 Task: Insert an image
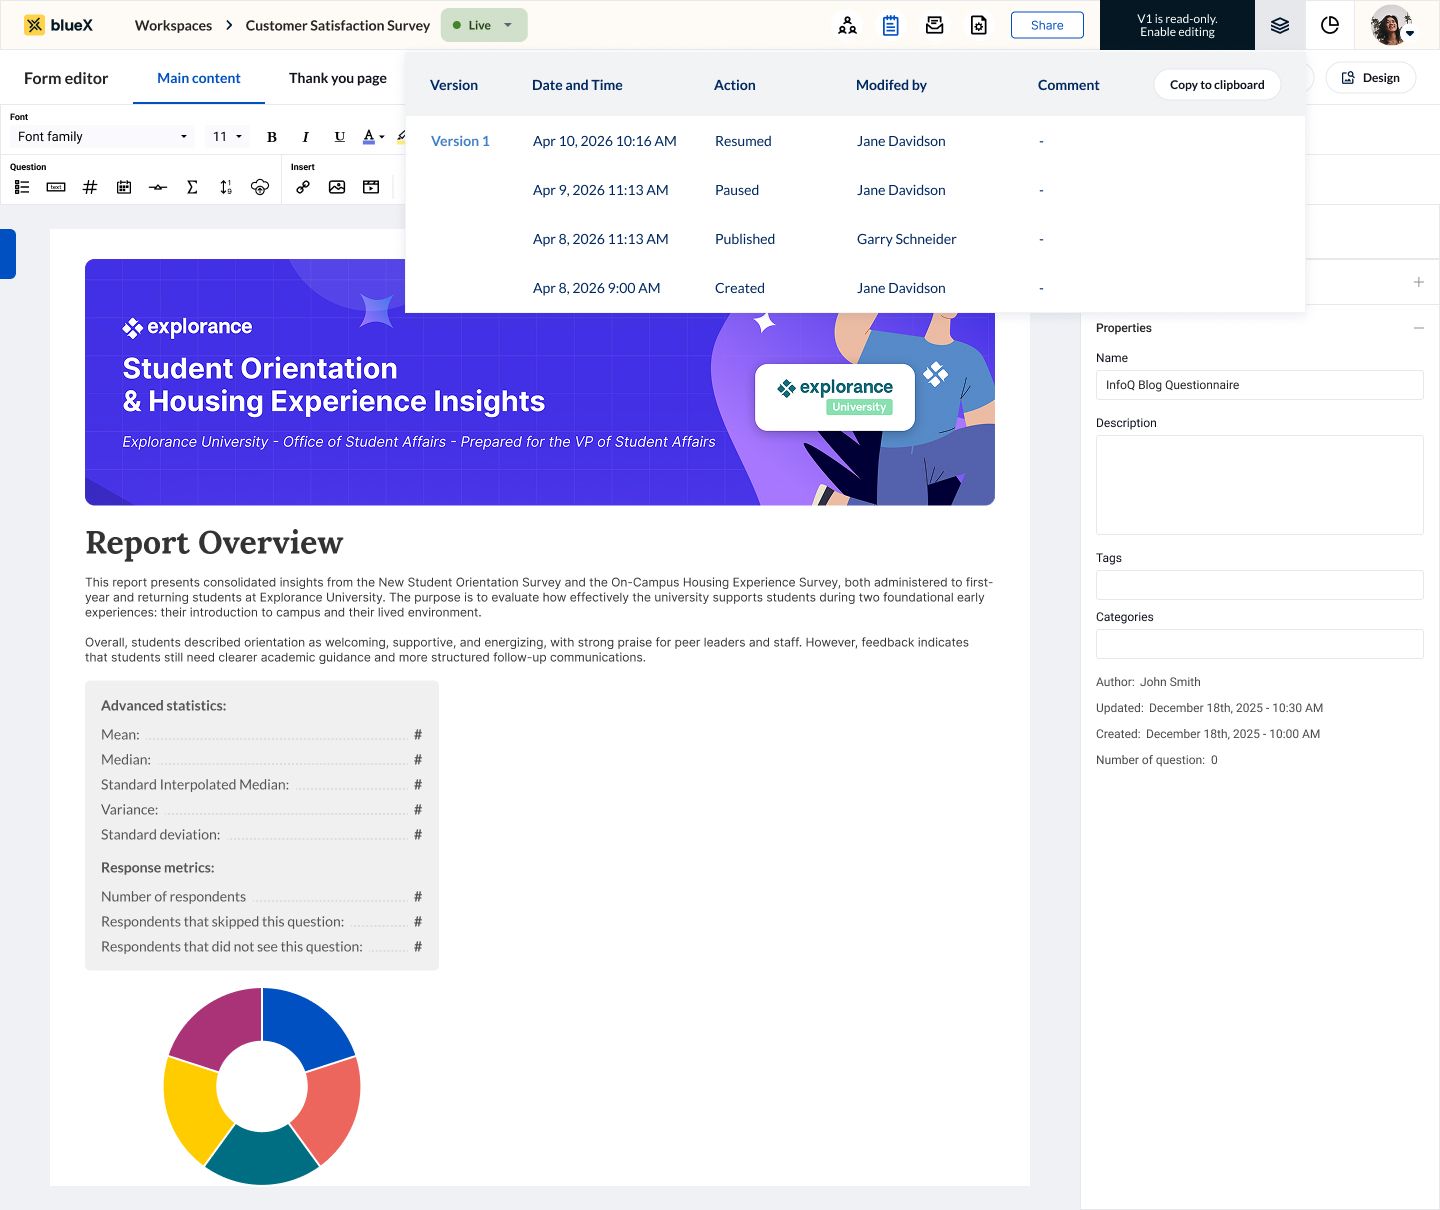(x=337, y=187)
